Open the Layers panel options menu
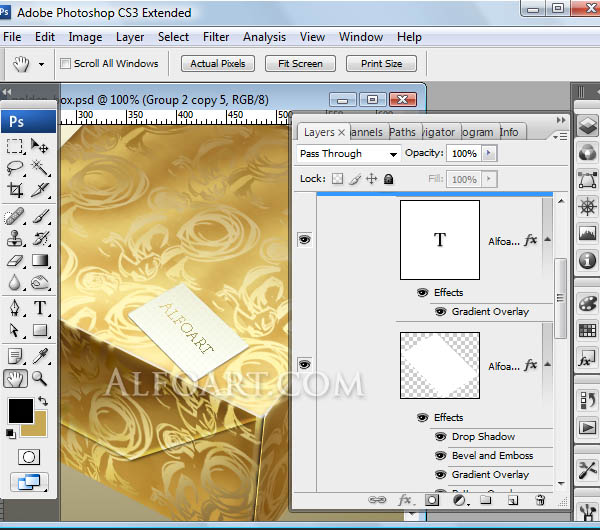This screenshot has width=600, height=530. [560, 136]
